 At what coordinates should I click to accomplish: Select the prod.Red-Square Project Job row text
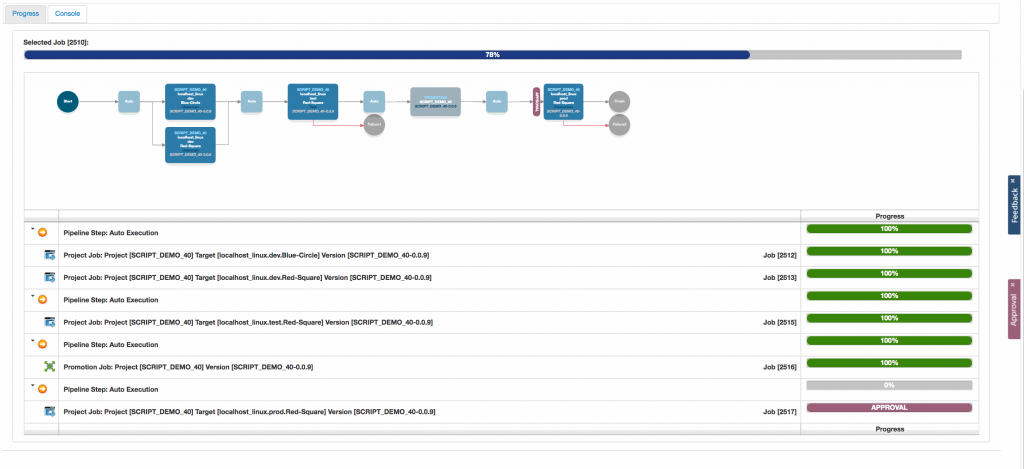(x=249, y=412)
